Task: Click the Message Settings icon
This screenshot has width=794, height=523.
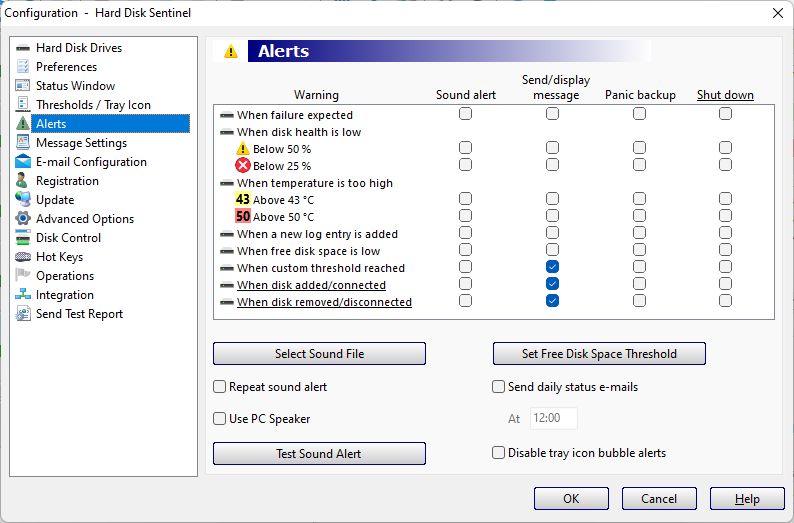Action: click(x=23, y=142)
